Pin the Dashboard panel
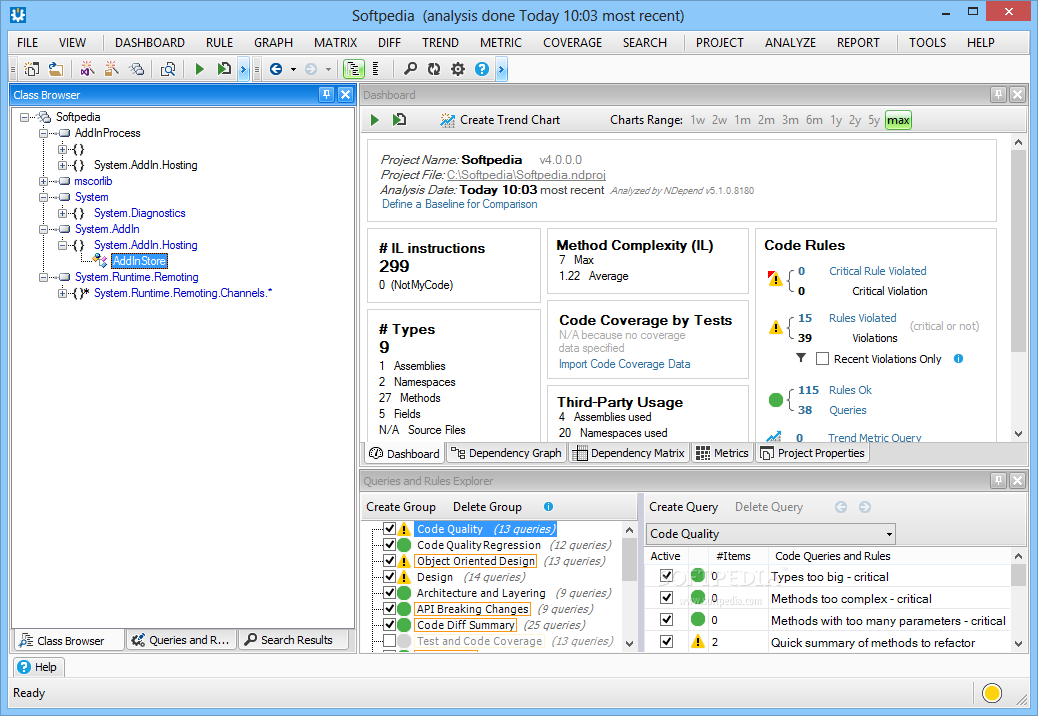 pos(998,95)
